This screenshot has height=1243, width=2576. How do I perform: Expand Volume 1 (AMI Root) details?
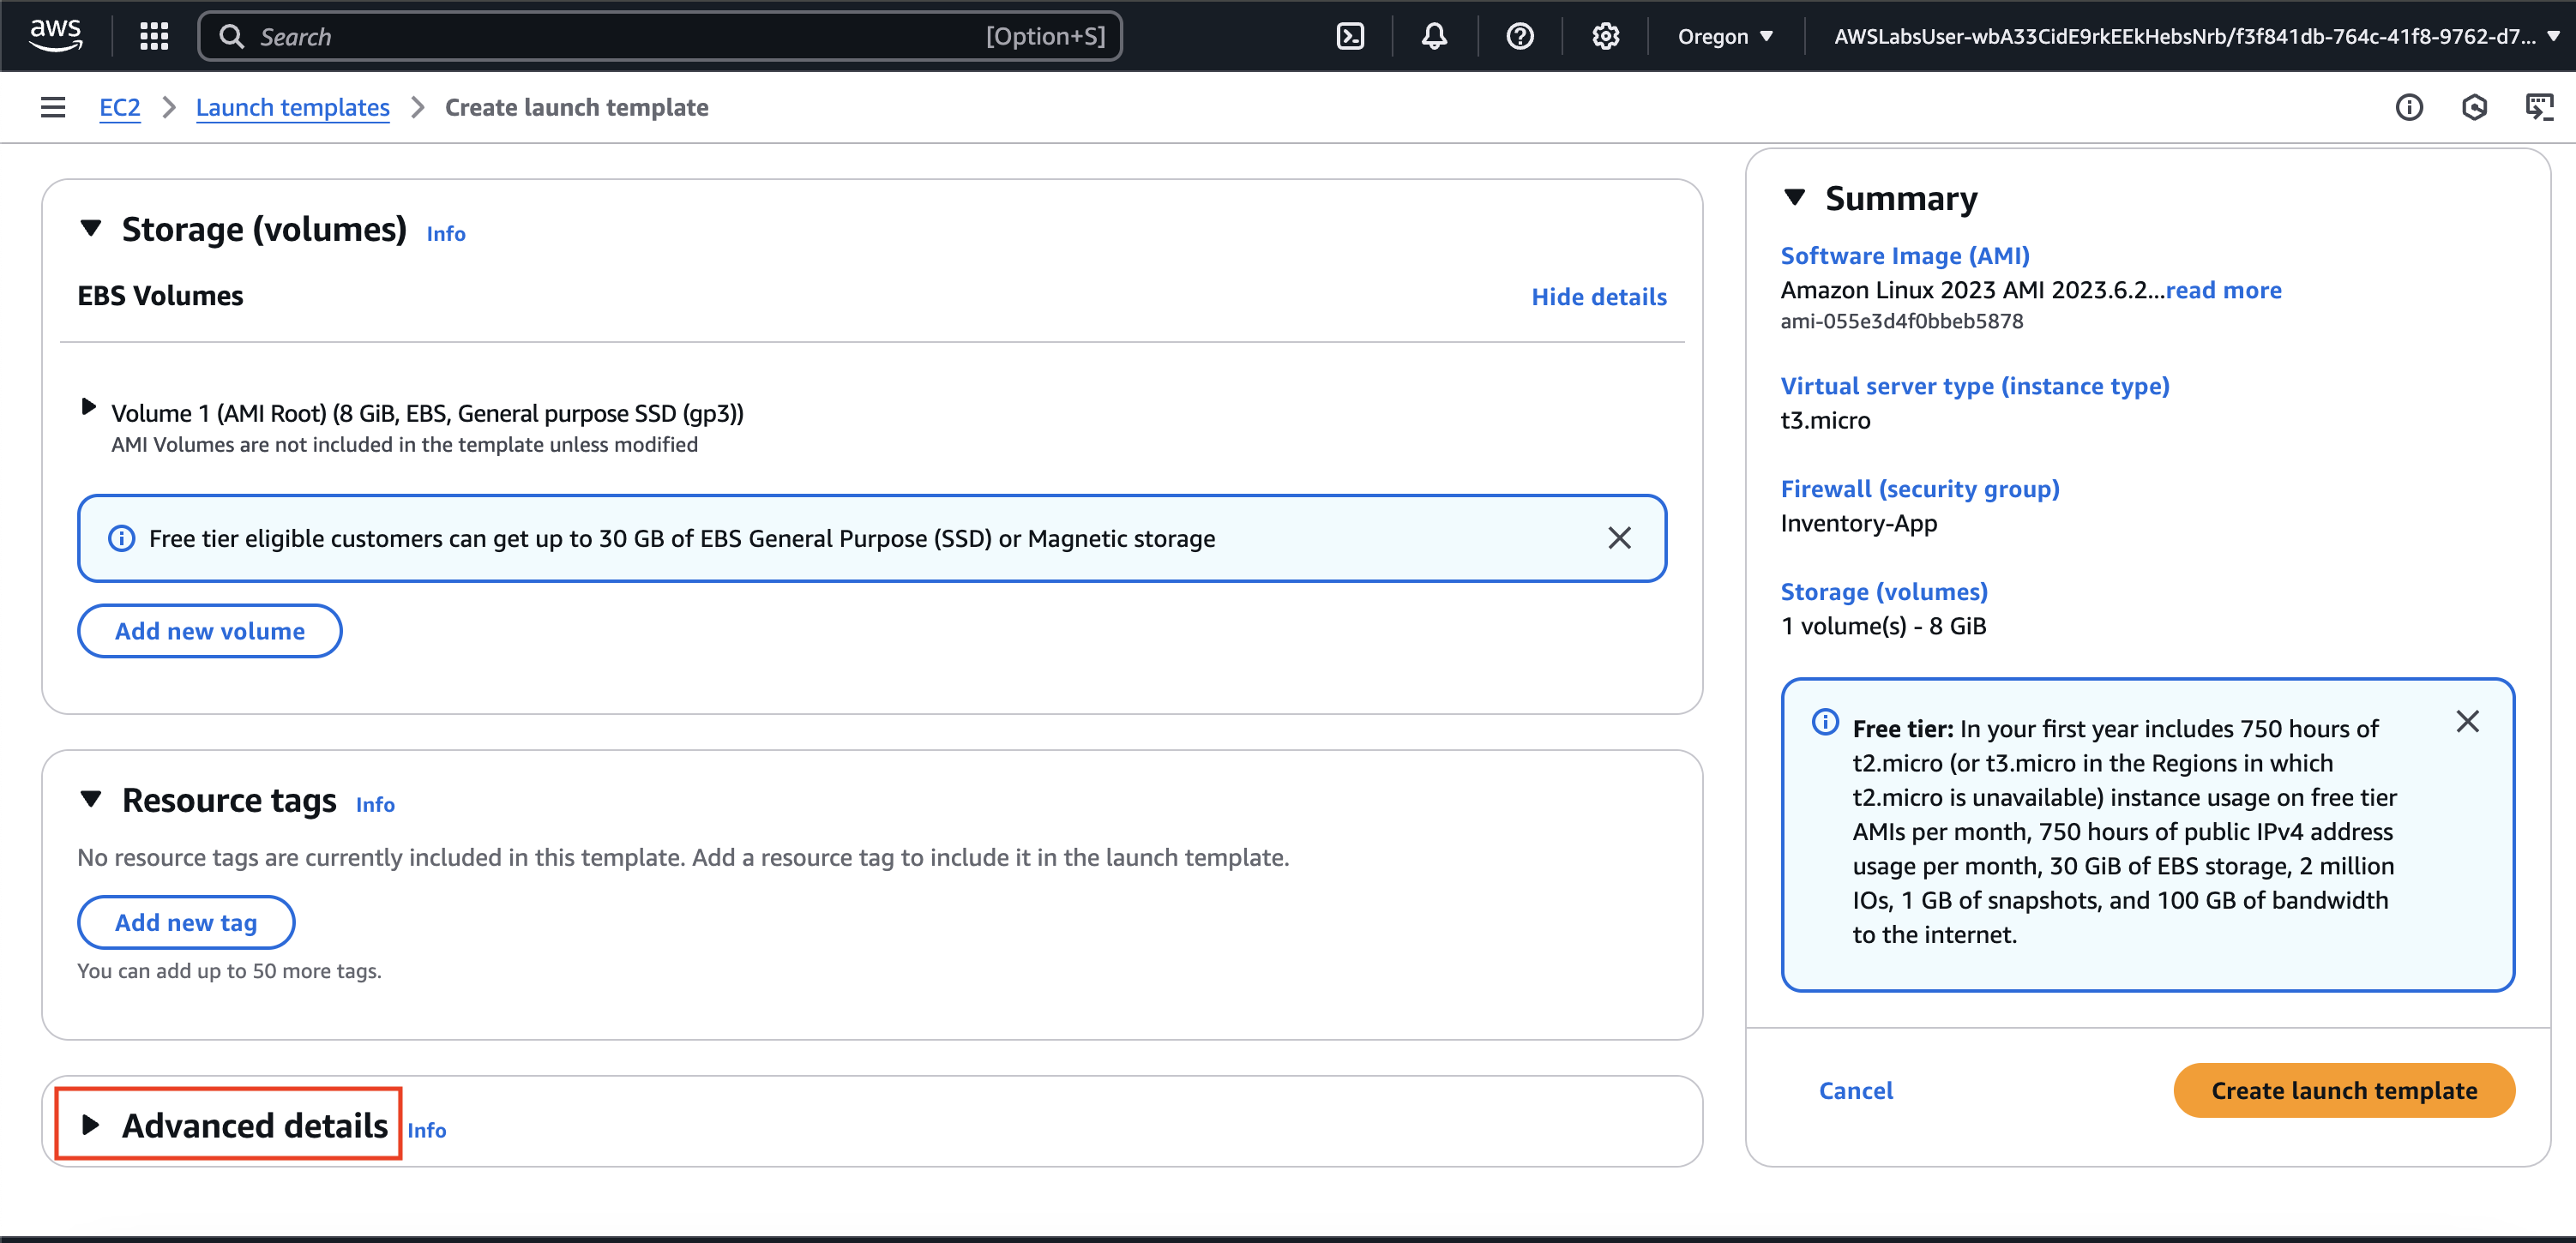point(89,407)
